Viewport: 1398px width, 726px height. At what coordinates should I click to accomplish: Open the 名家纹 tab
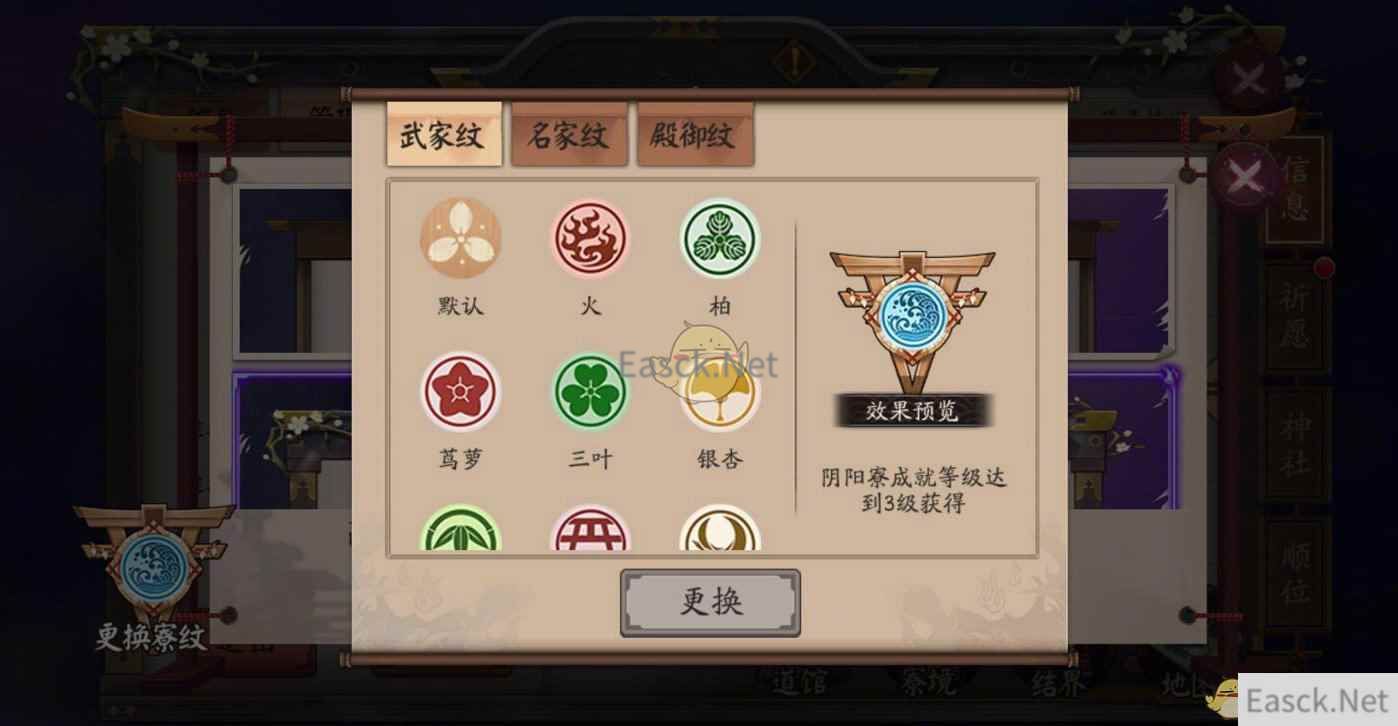tap(569, 134)
